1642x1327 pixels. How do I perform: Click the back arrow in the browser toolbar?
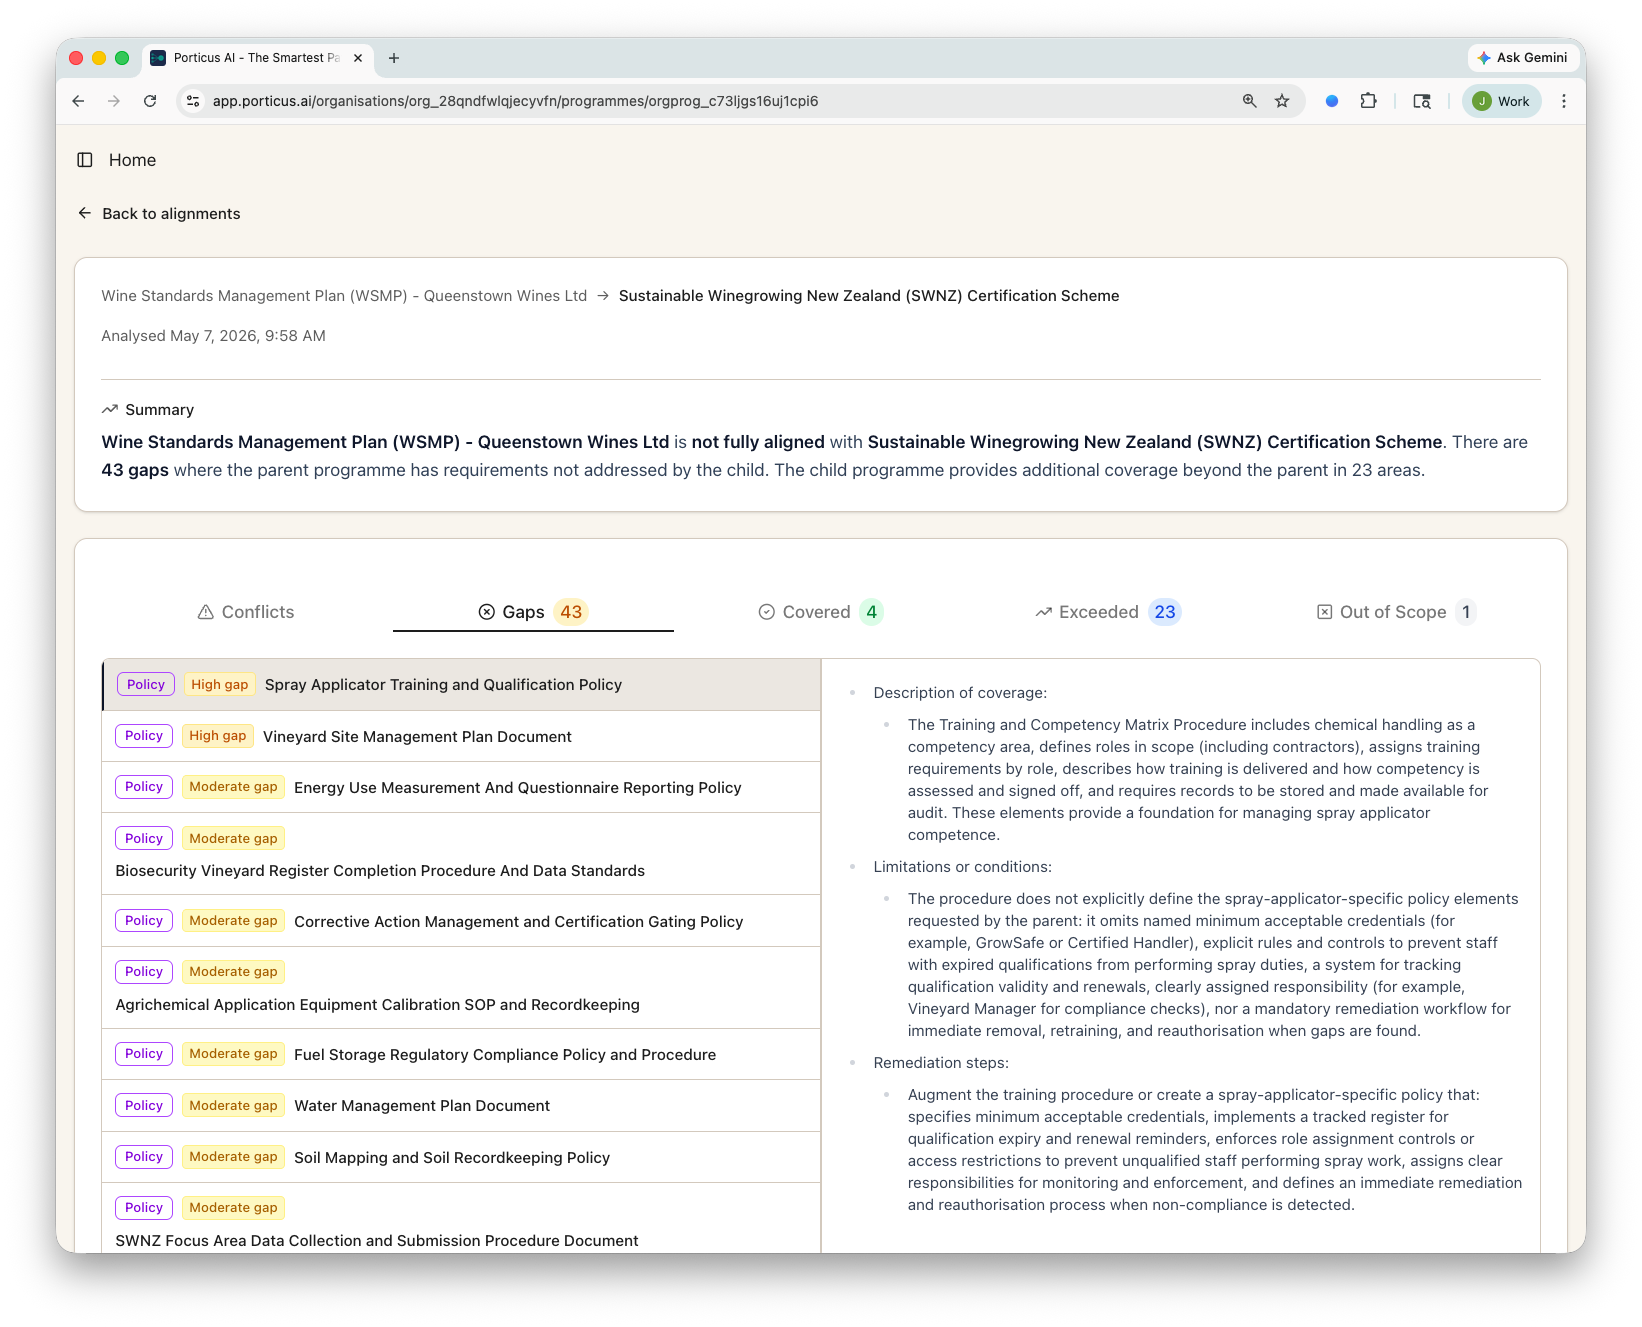point(78,101)
